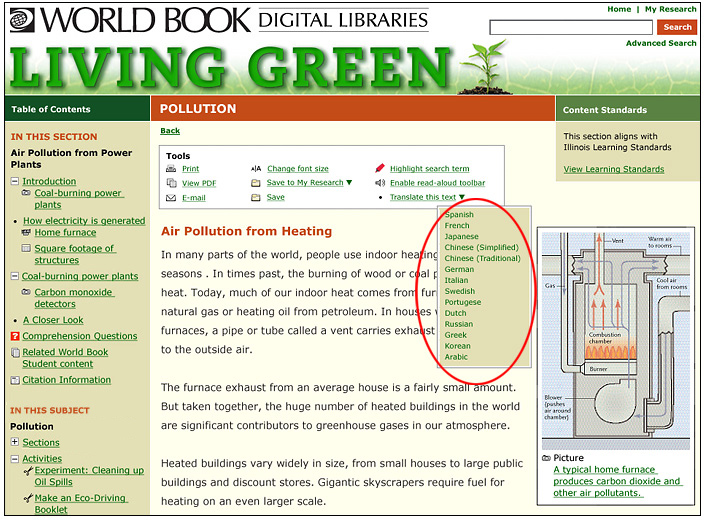Select Japanese from translation list
Image resolution: width=710 pixels, height=526 pixels.
[461, 236]
